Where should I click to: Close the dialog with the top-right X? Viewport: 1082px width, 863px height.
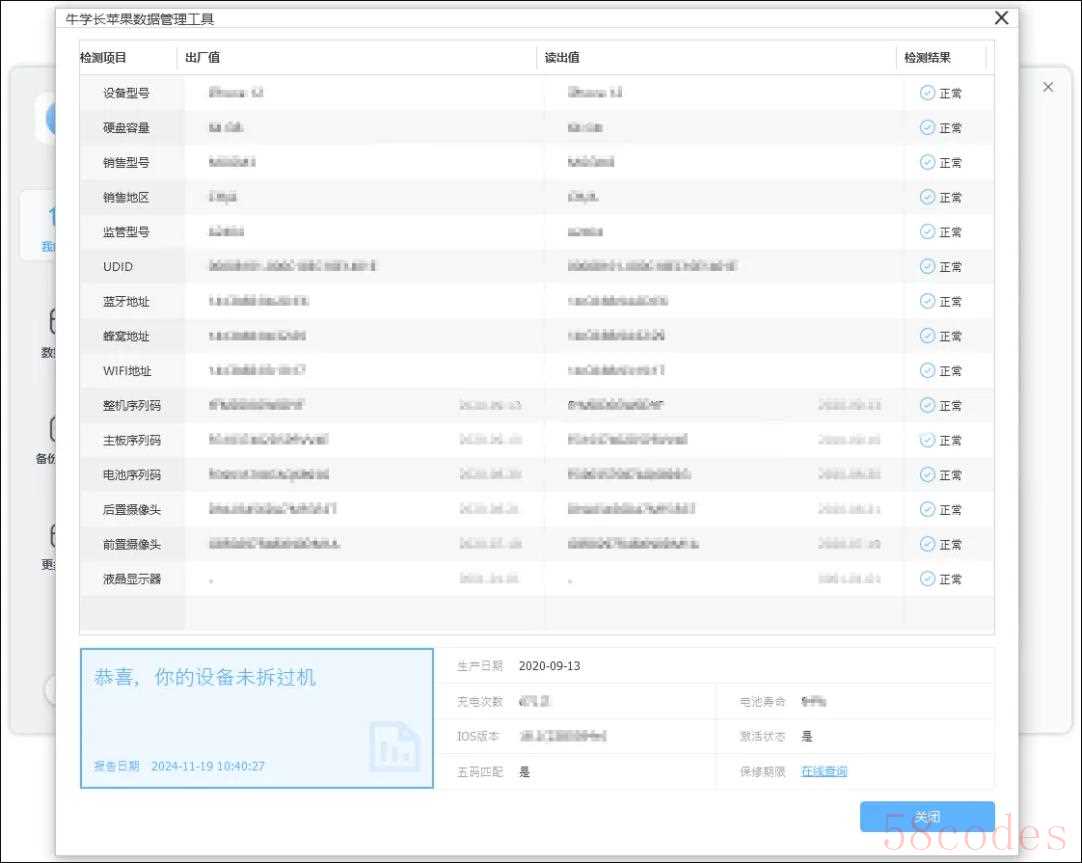coord(1001,18)
